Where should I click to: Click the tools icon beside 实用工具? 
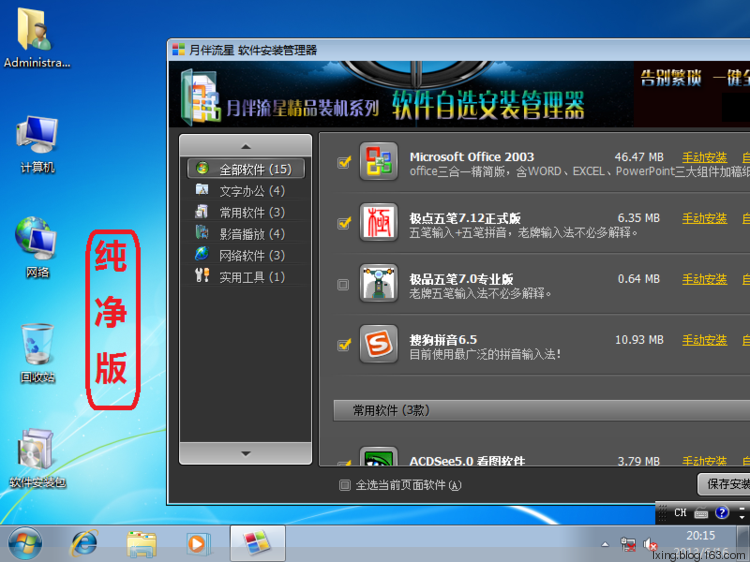(x=202, y=275)
